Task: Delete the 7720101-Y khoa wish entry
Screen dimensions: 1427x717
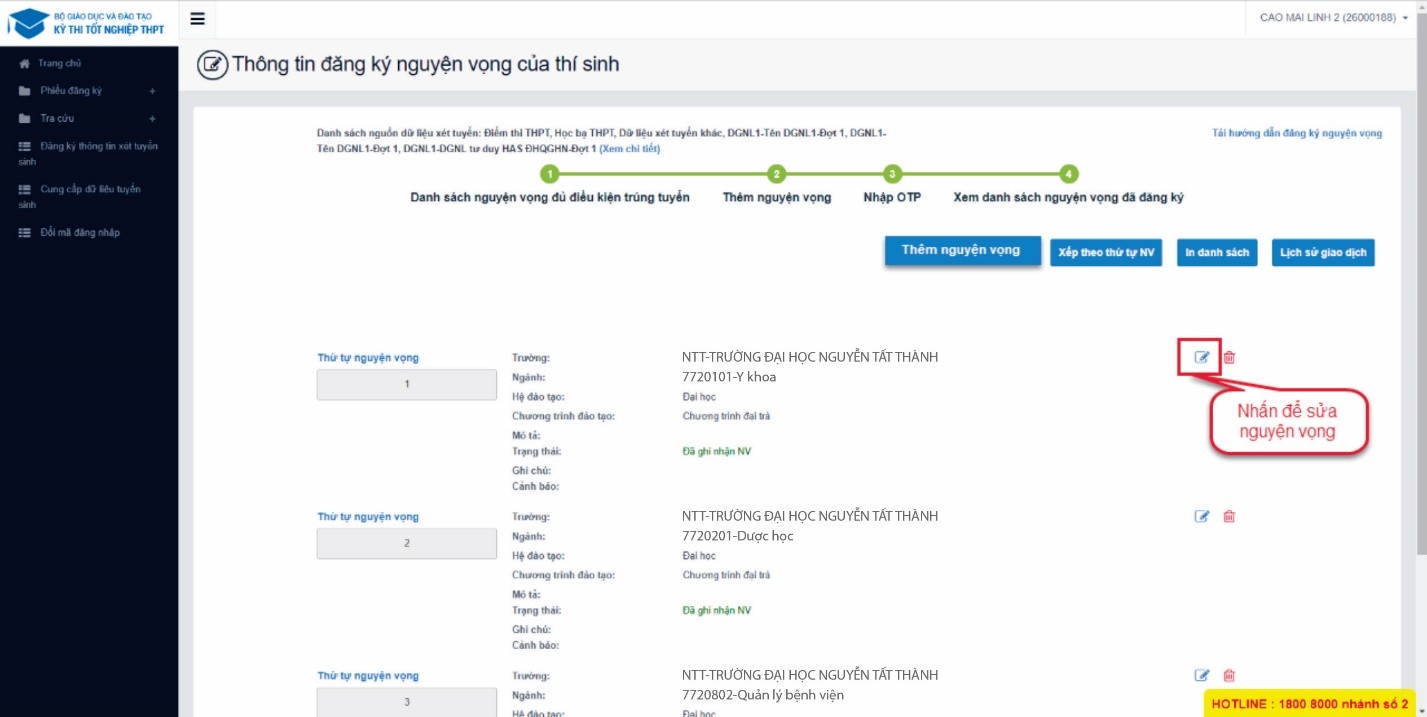Action: point(1229,357)
